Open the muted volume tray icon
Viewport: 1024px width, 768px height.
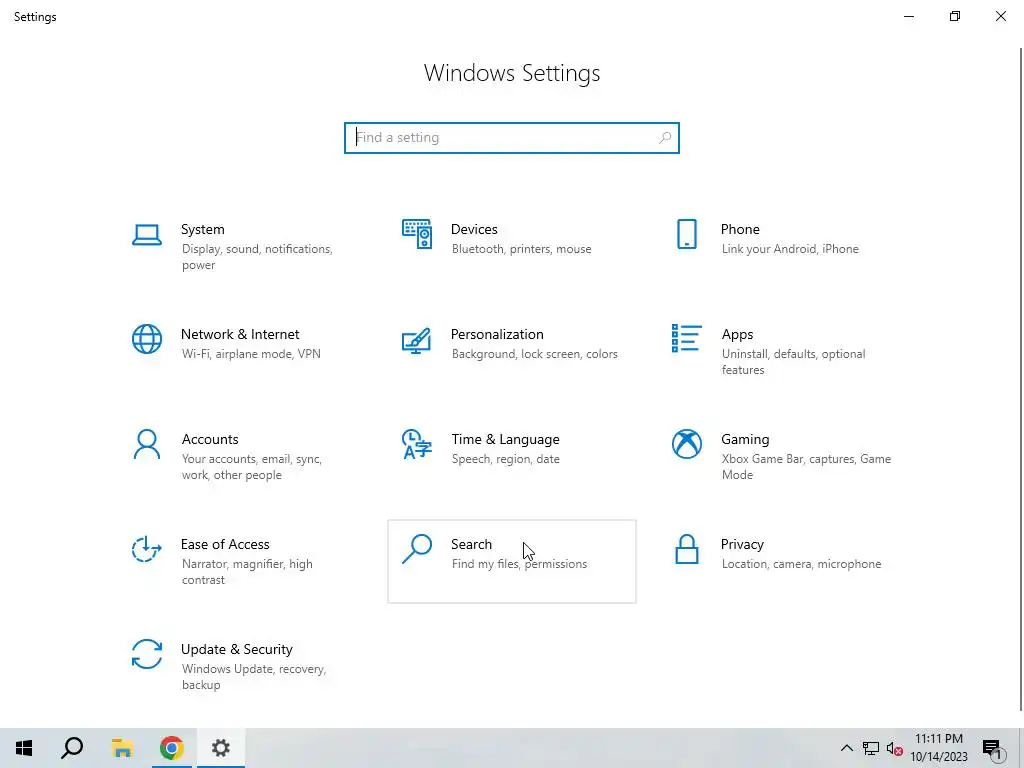(x=895, y=748)
